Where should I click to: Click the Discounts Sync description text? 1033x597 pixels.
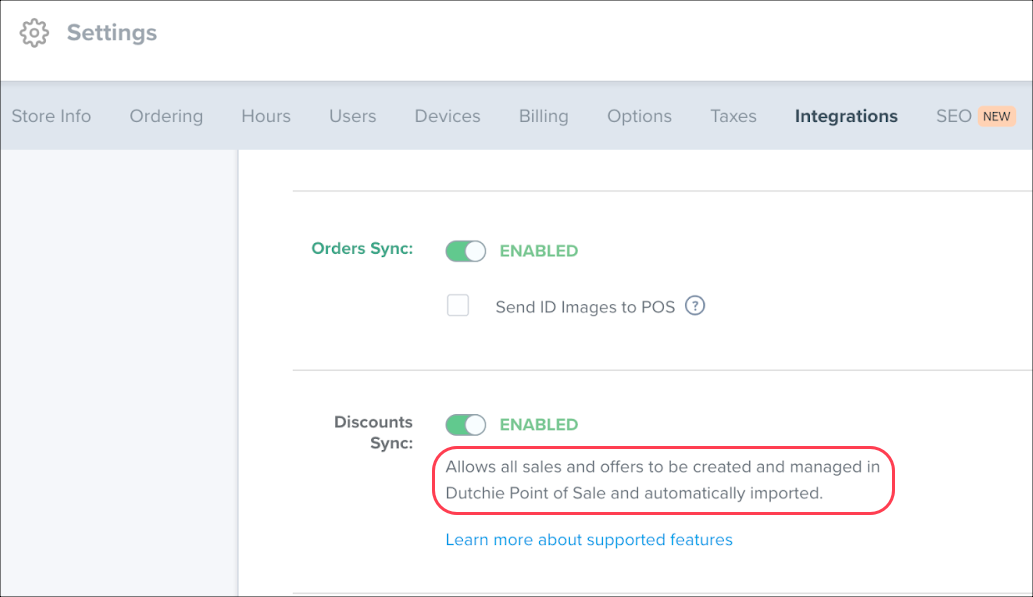click(x=663, y=480)
